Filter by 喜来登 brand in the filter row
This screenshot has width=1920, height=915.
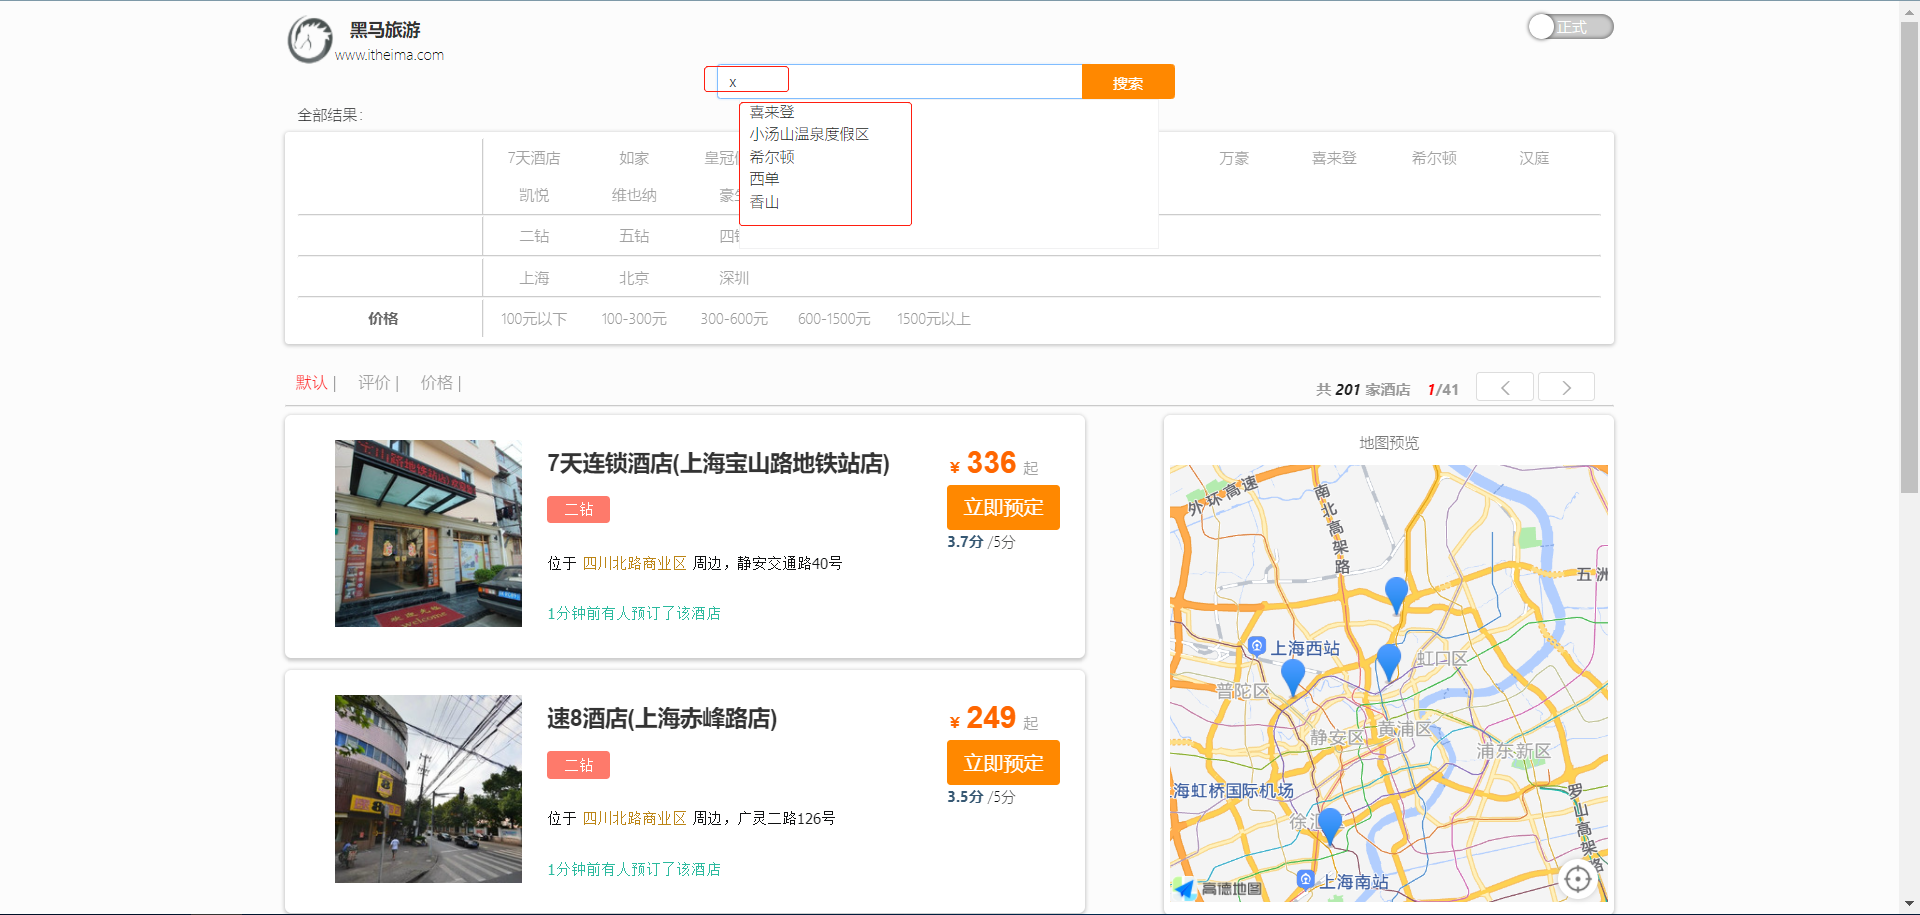point(1334,158)
